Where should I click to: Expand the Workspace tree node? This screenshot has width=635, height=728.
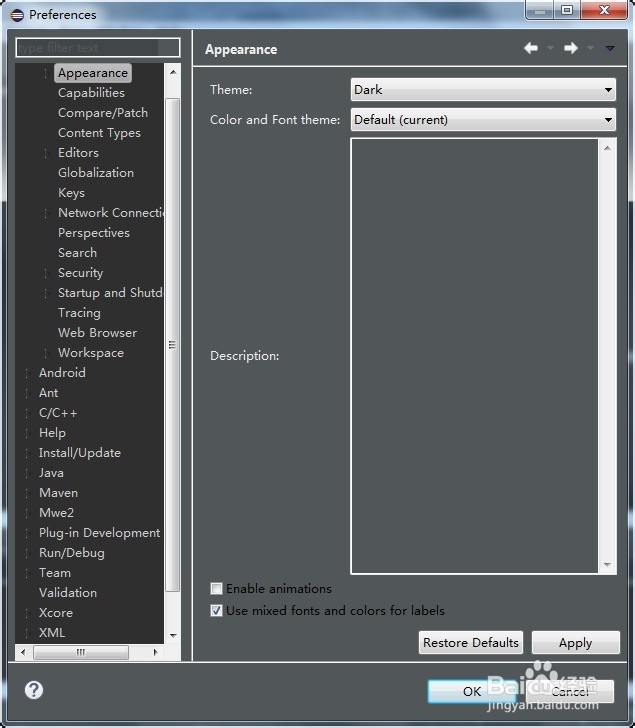click(45, 353)
